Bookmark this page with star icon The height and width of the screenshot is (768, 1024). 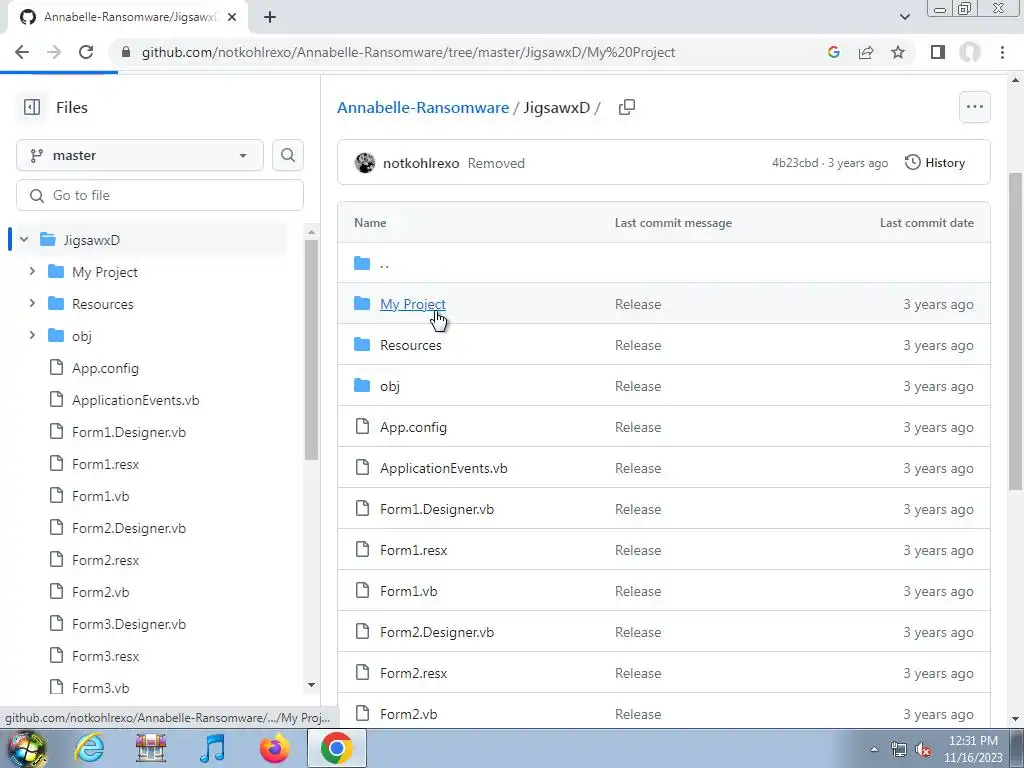point(898,52)
